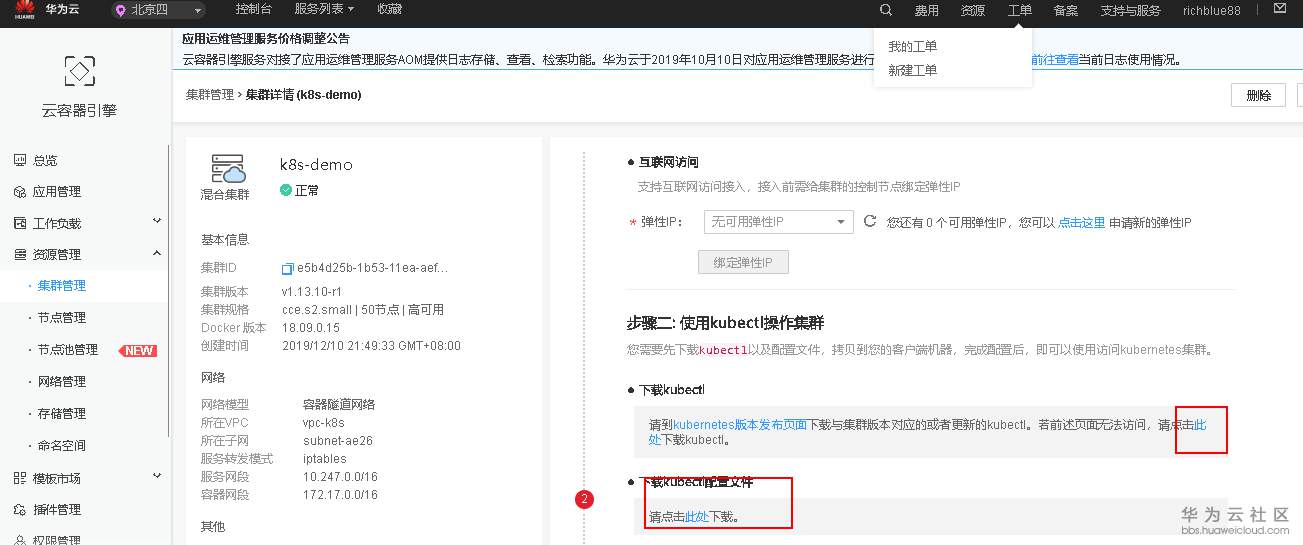Click the 模板市场 grid icon
The height and width of the screenshot is (545, 1303).
pos(19,478)
